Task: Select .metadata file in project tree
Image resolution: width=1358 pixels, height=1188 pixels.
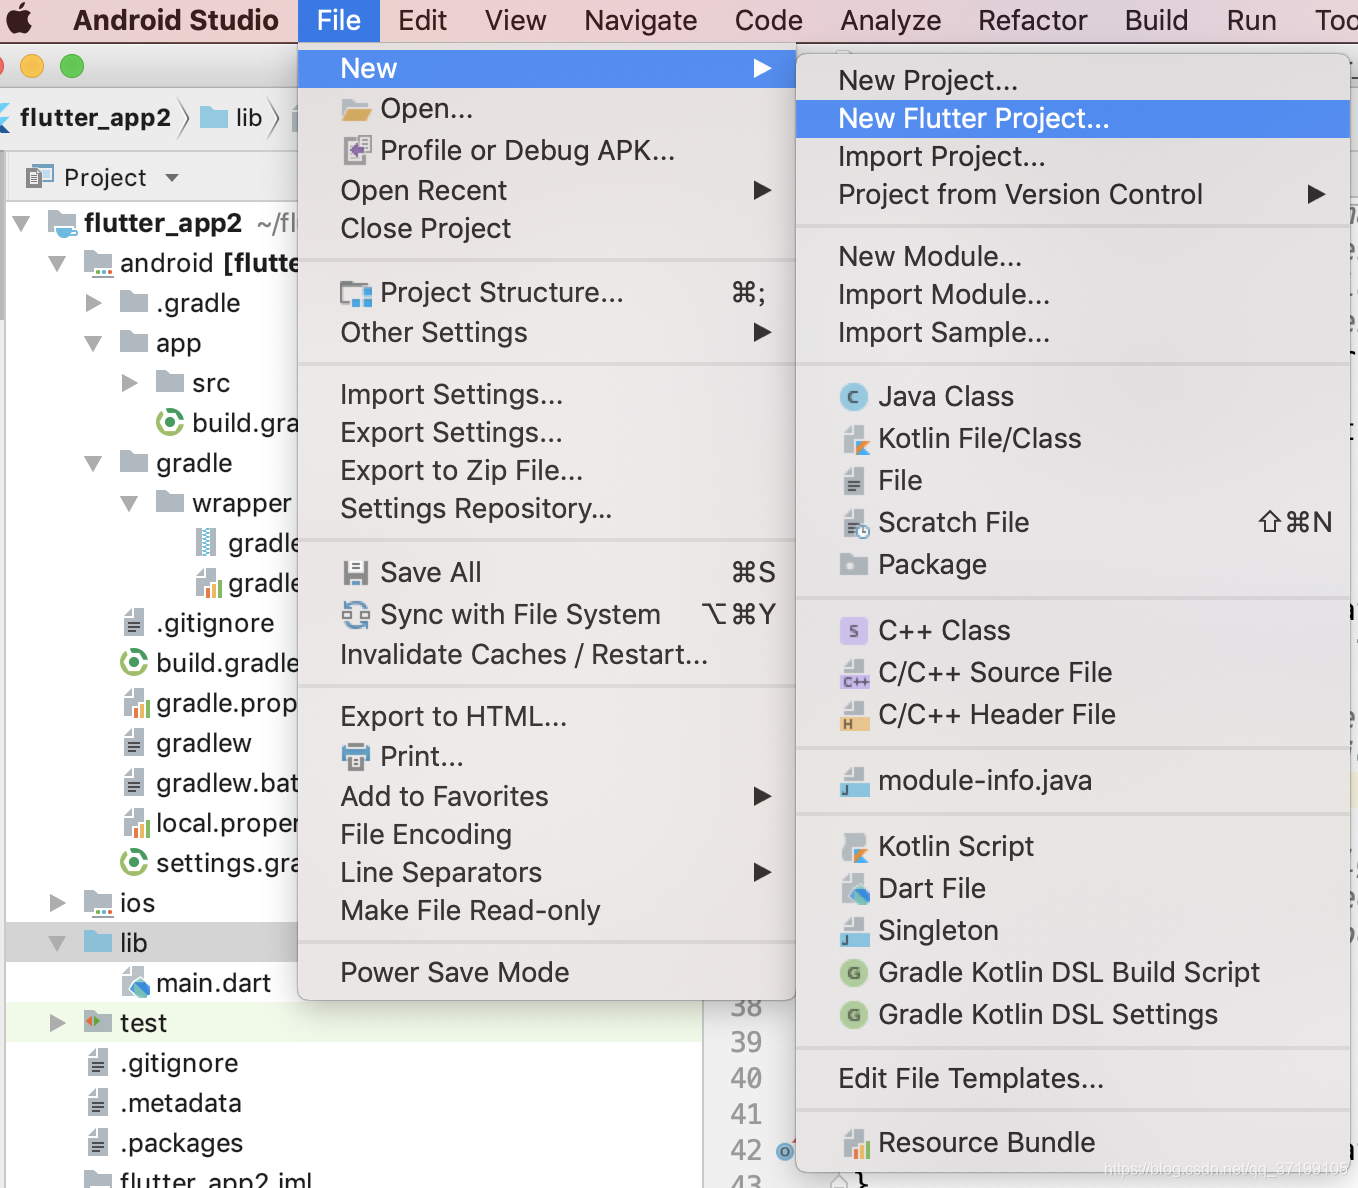Action: pos(181,1103)
